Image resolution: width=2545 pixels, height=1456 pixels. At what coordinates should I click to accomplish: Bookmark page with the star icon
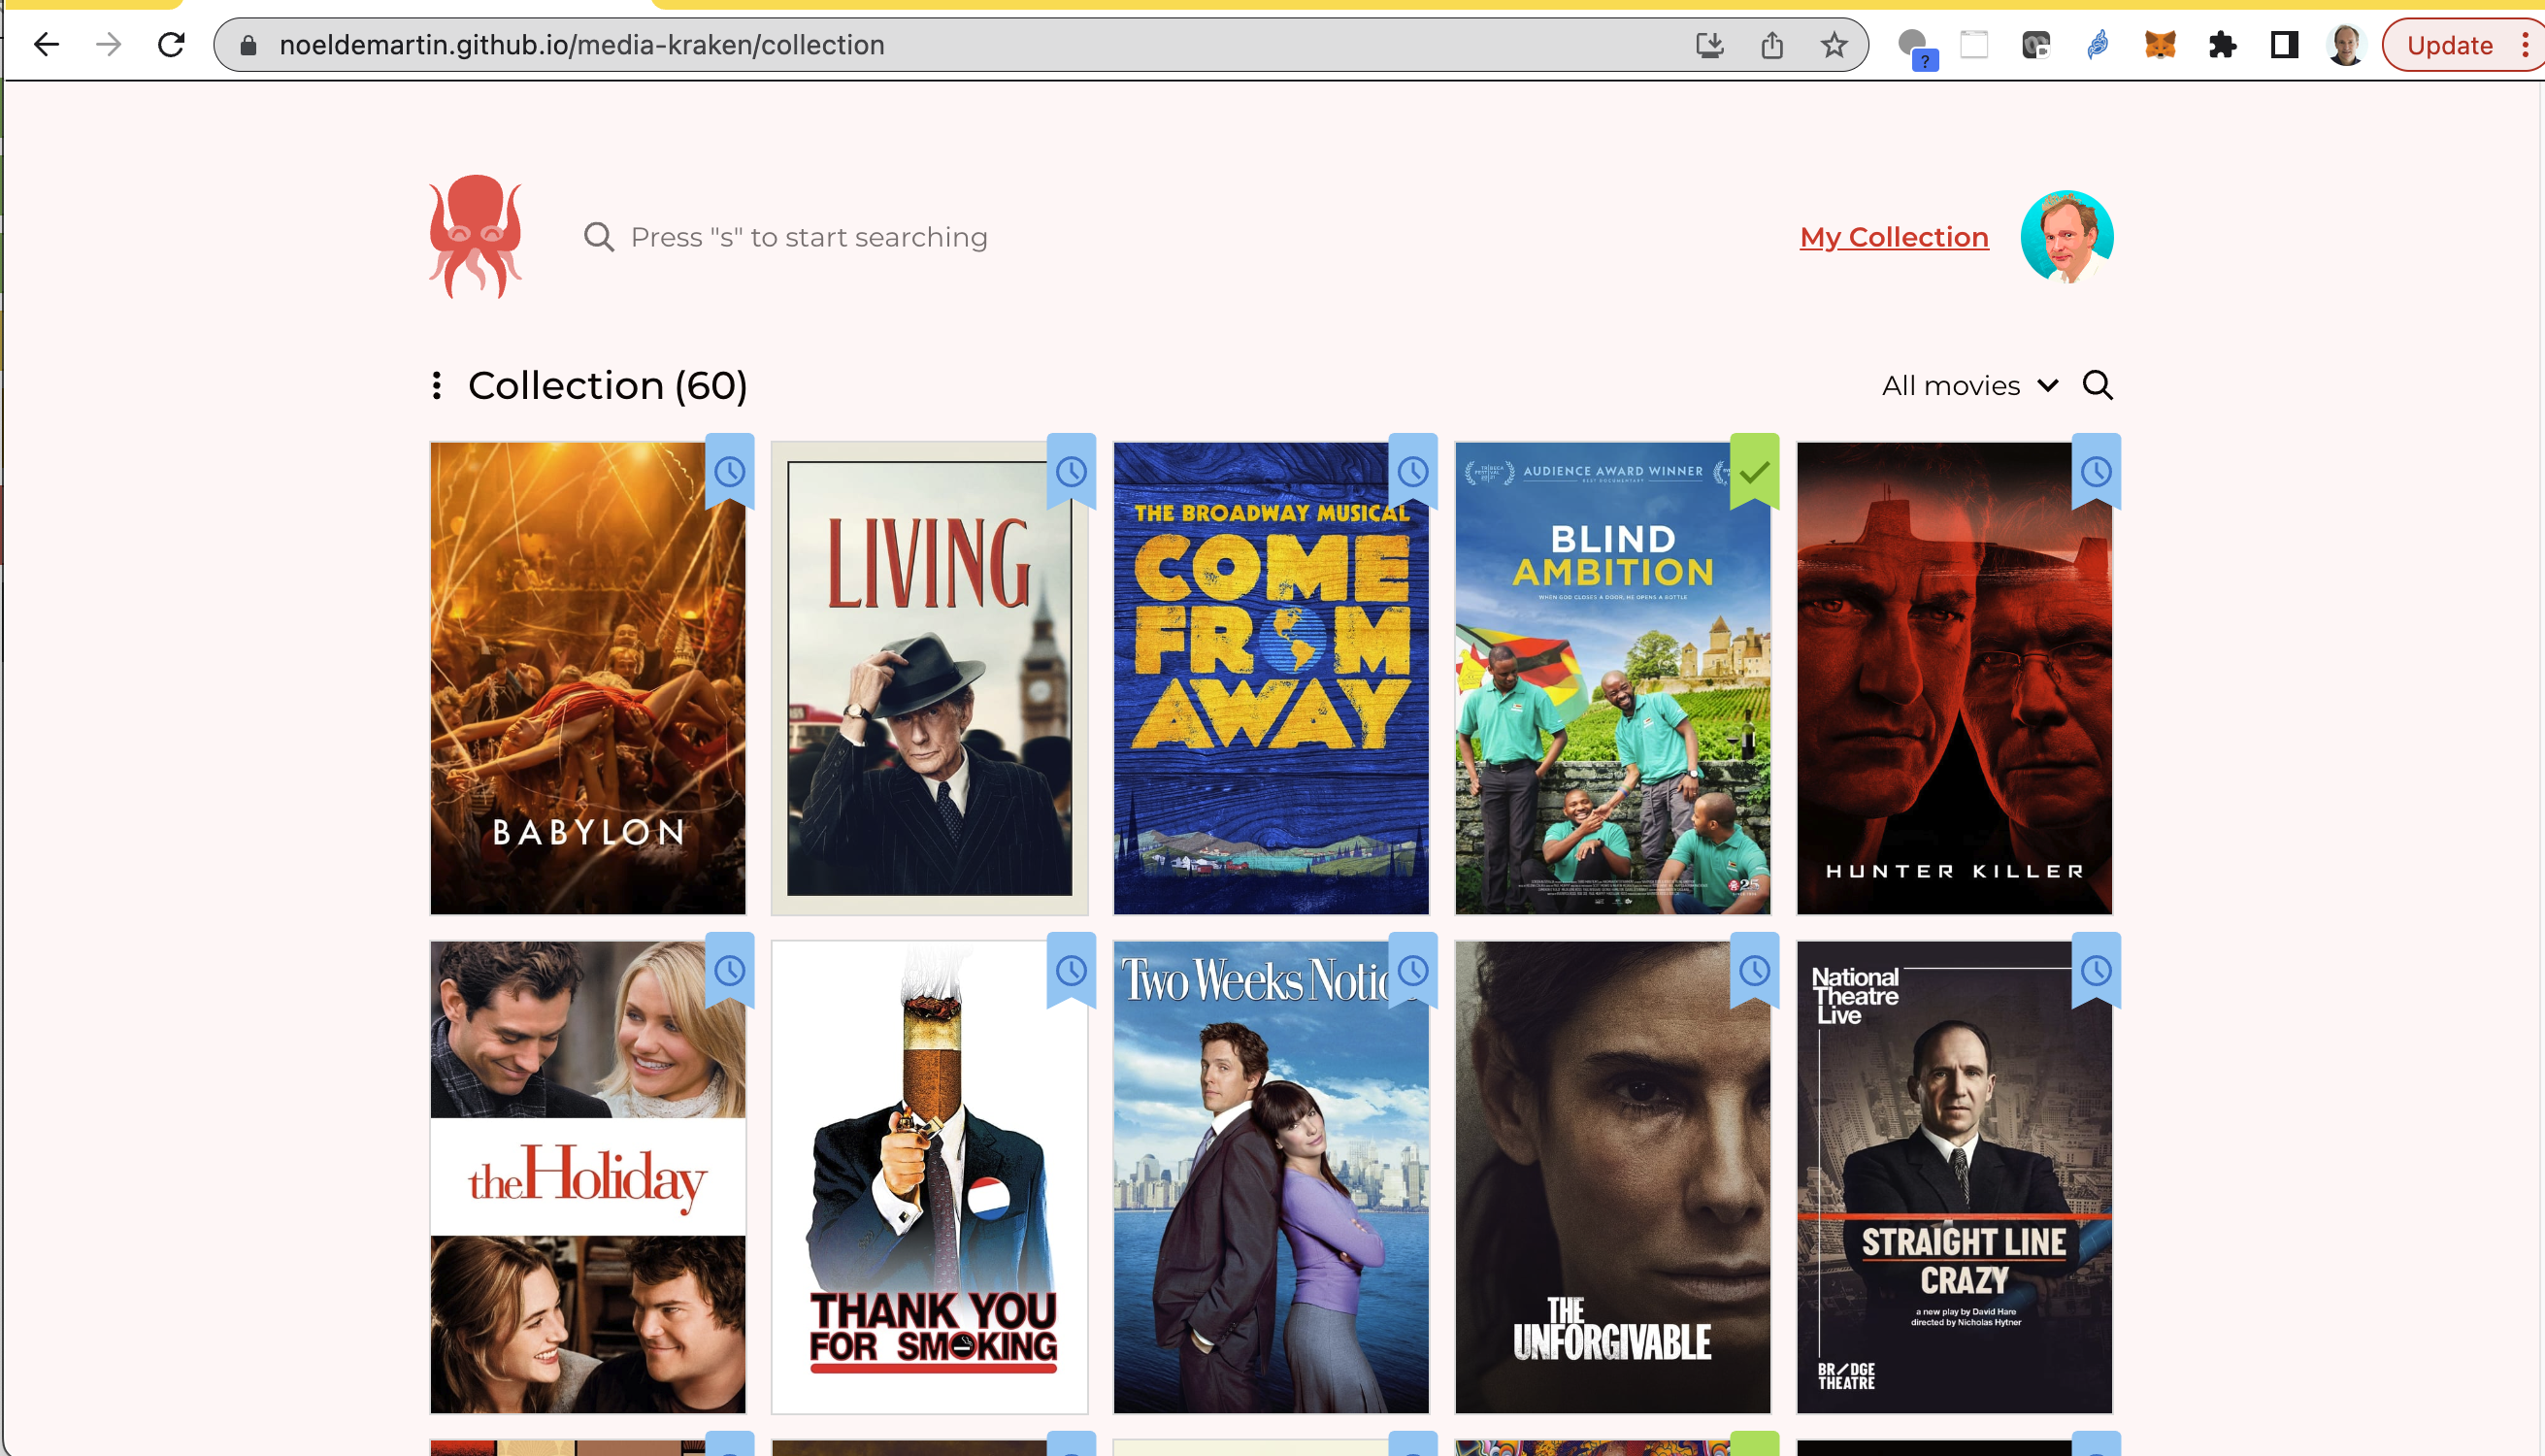[1833, 45]
